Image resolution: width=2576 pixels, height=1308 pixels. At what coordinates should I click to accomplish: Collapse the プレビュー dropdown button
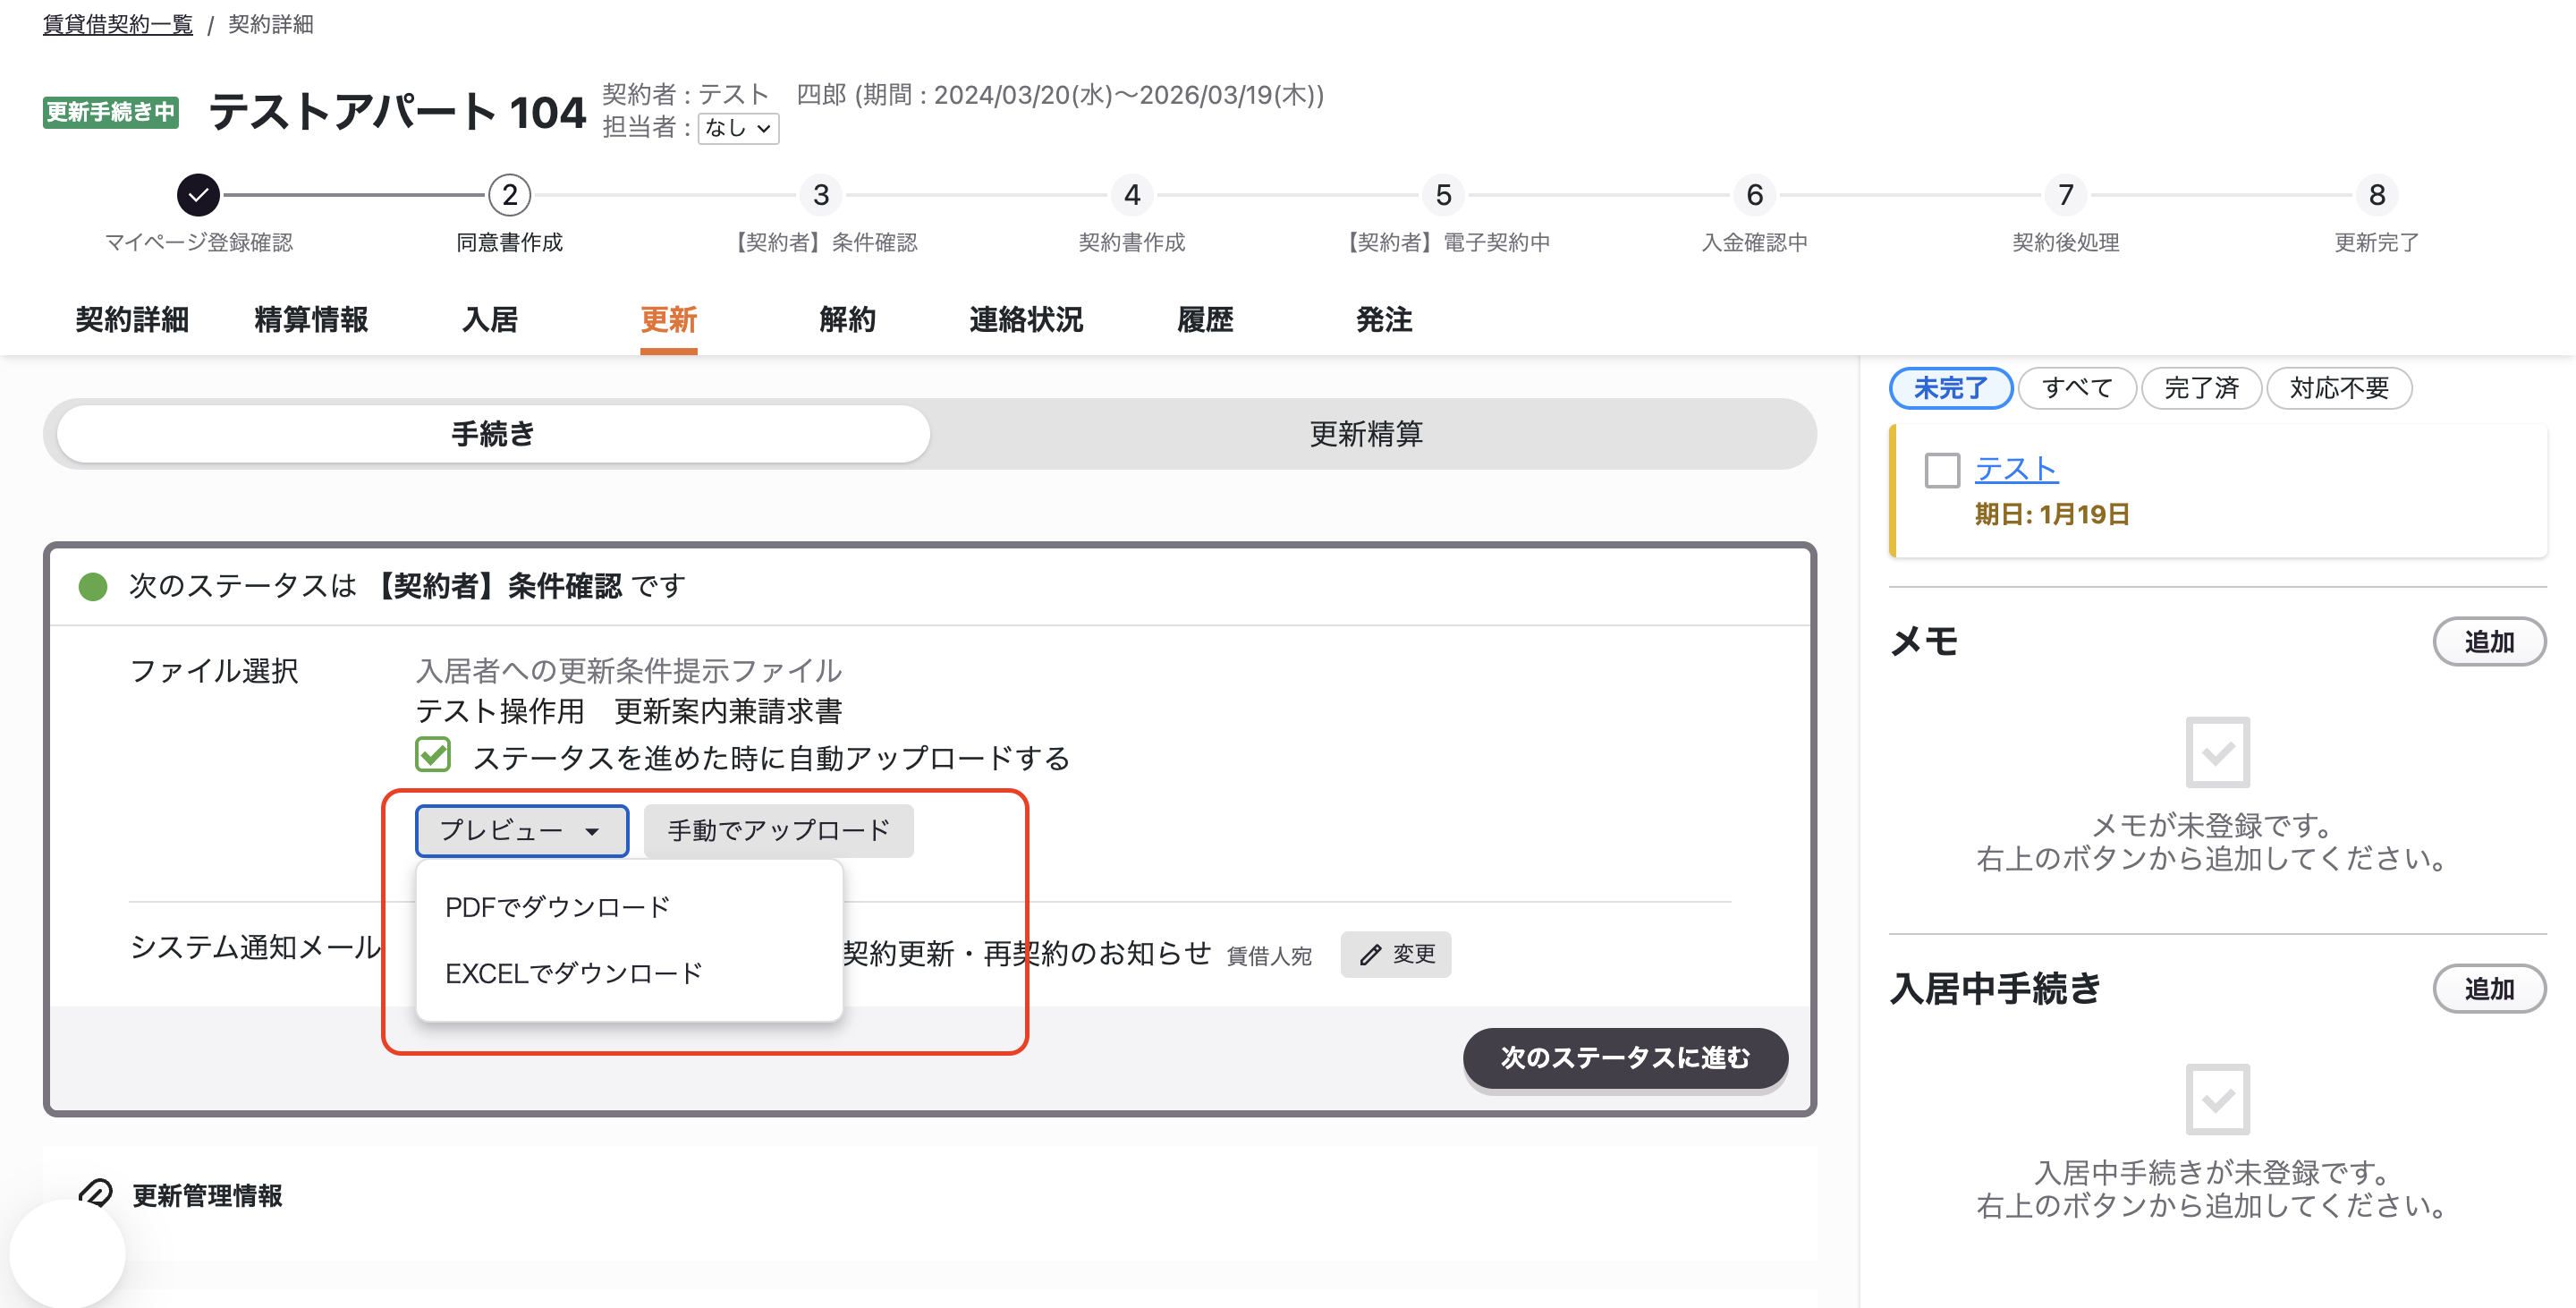[522, 830]
